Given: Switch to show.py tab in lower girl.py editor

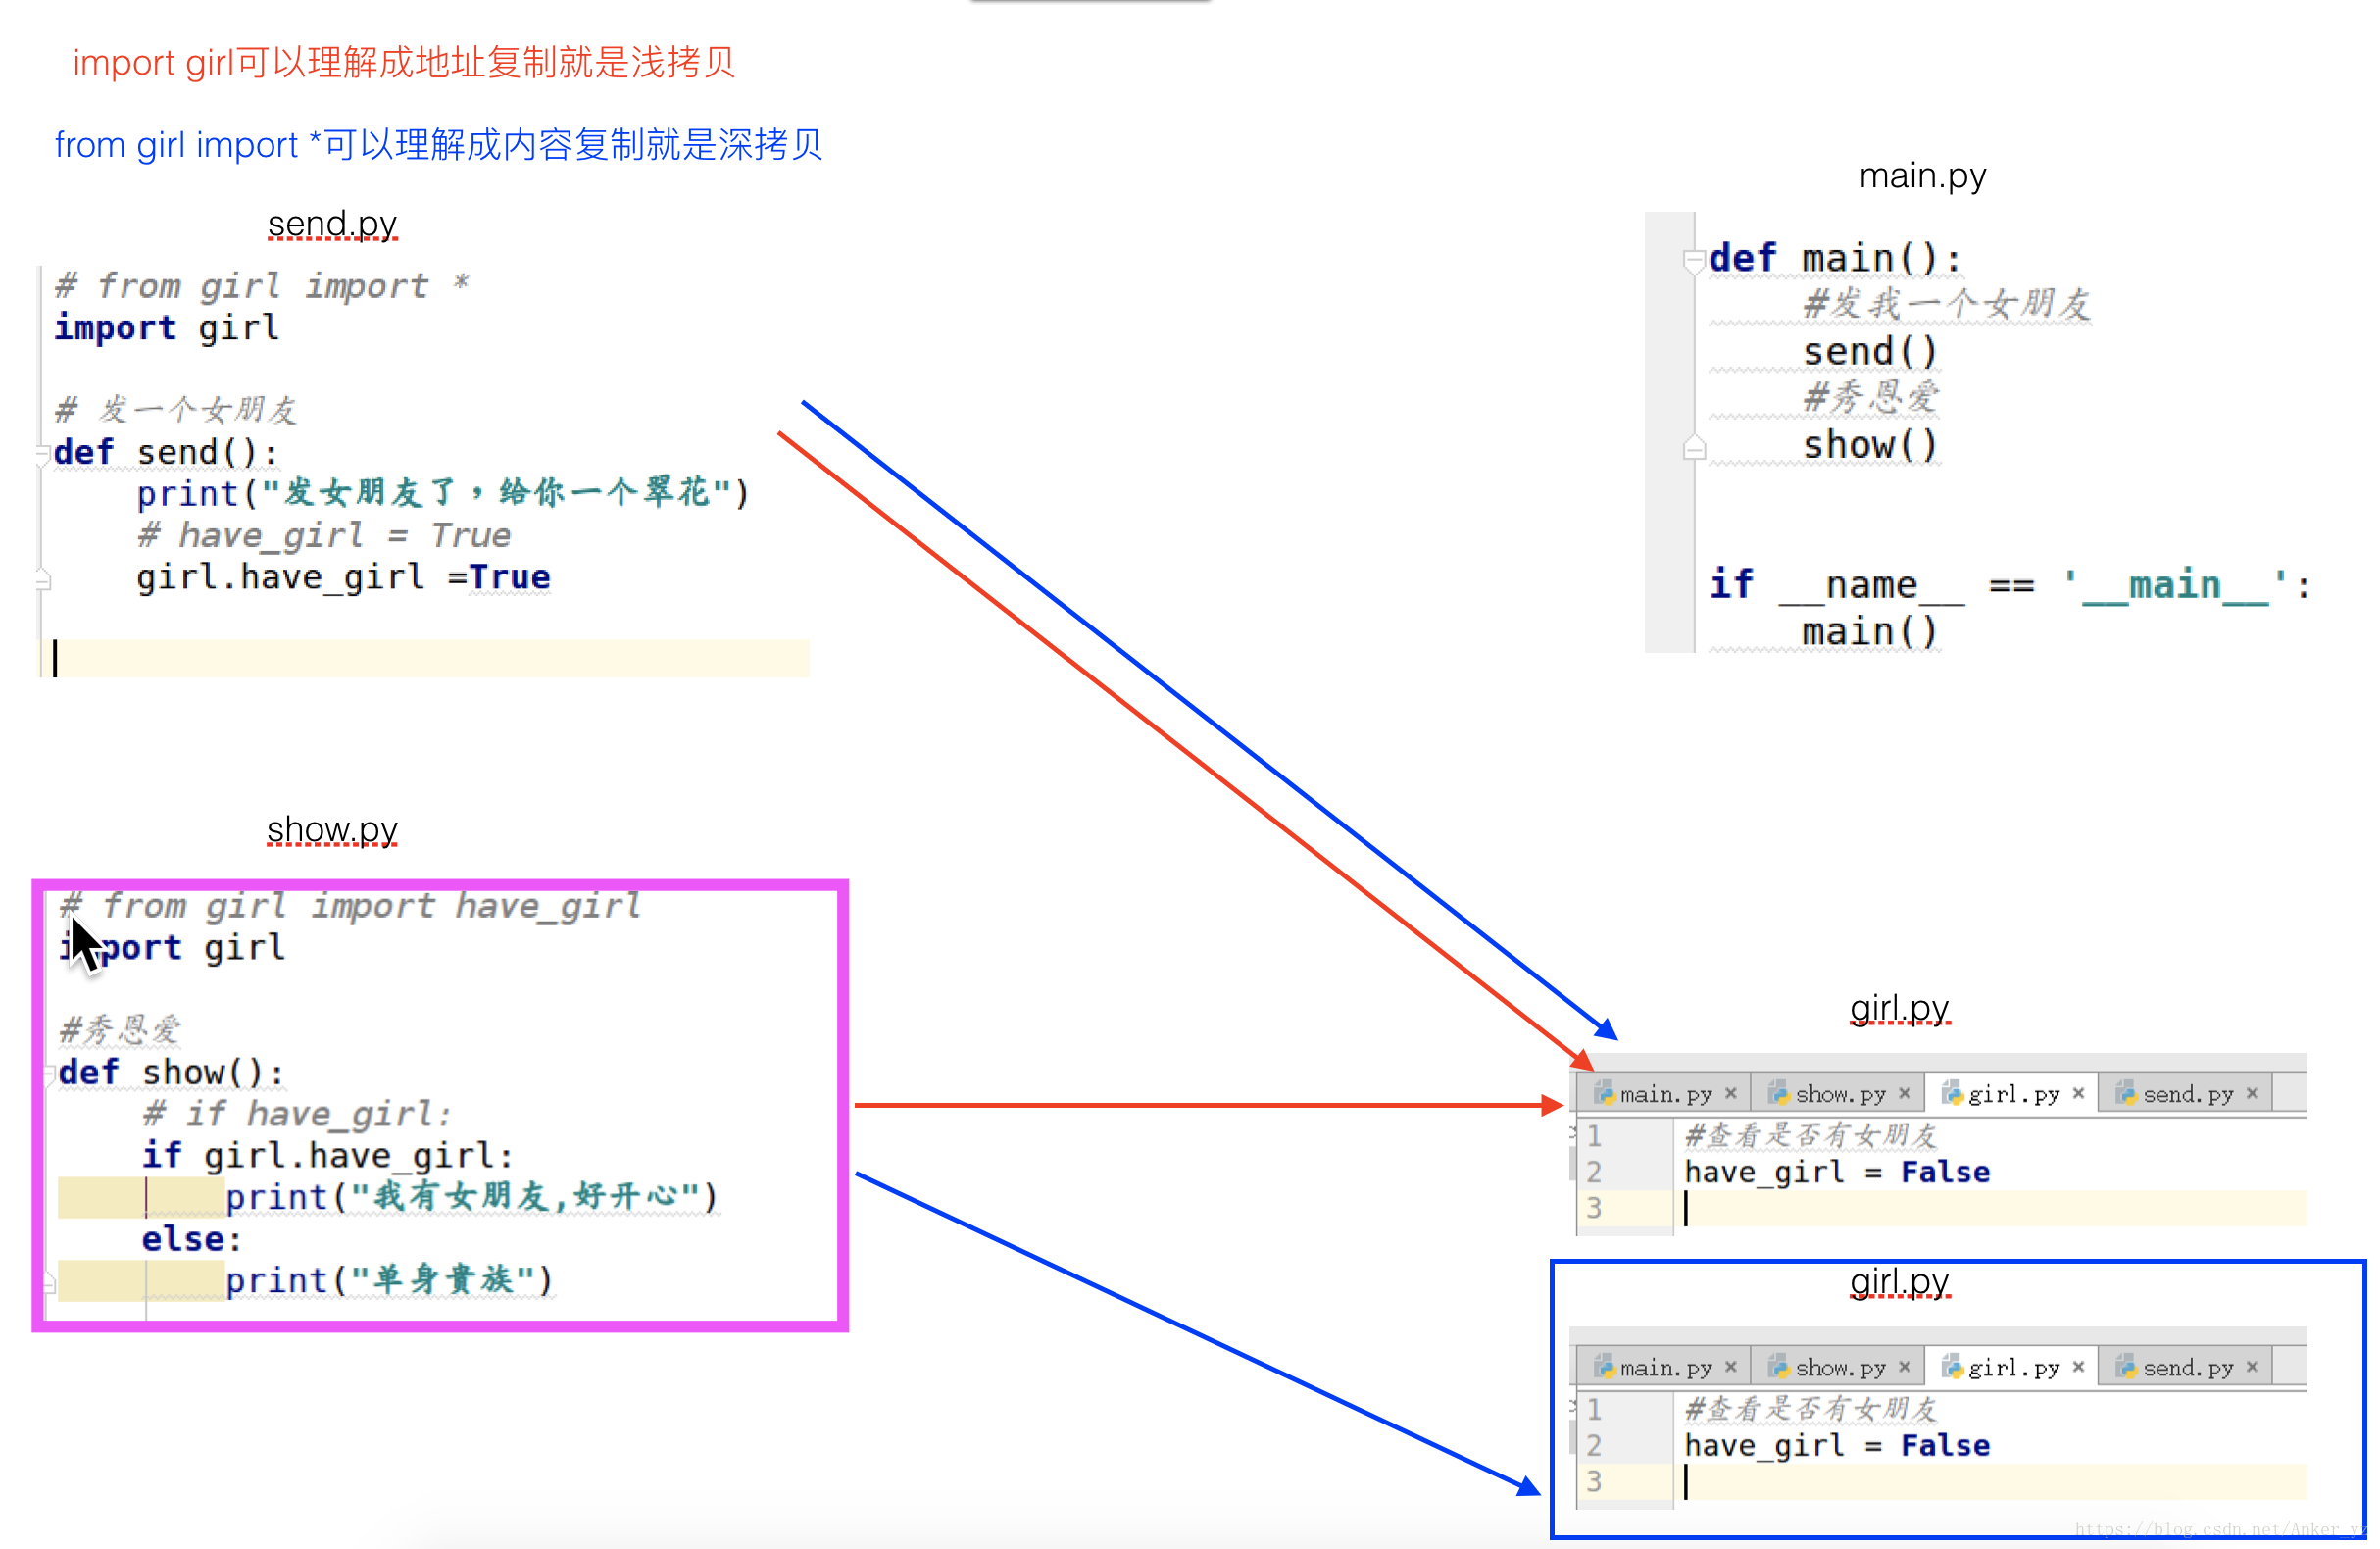Looking at the screenshot, I should tap(1840, 1367).
